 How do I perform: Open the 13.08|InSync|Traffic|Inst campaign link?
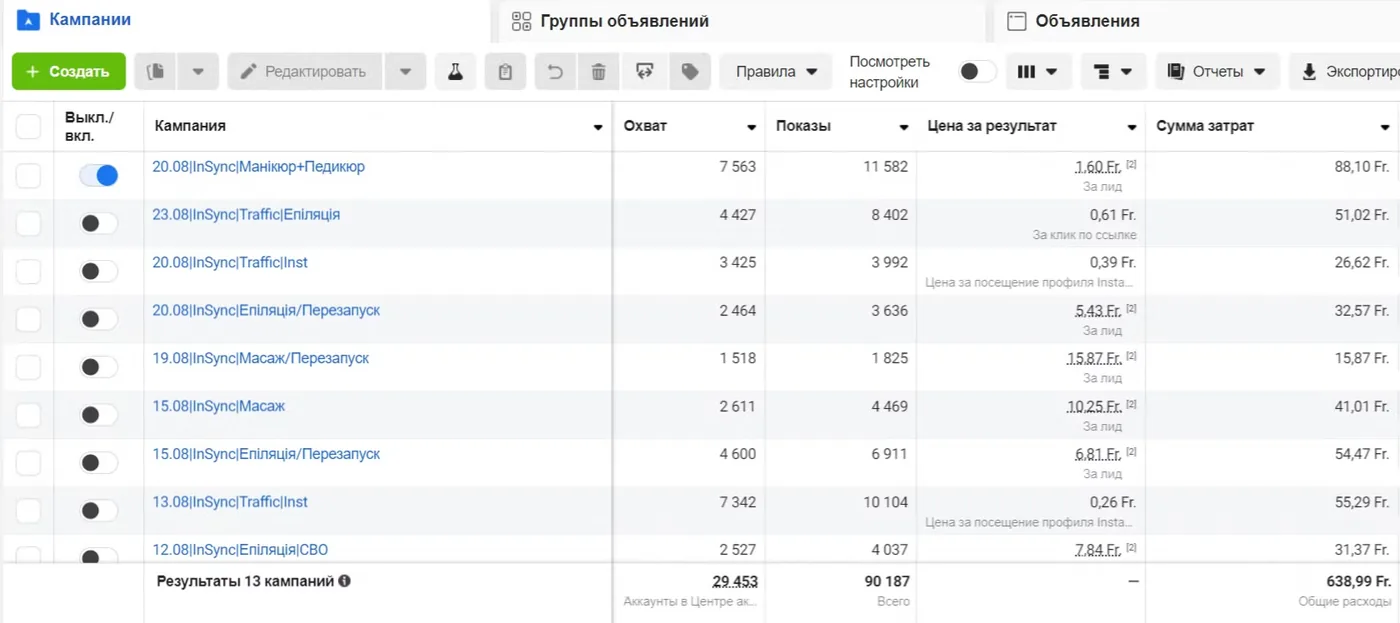(x=230, y=502)
